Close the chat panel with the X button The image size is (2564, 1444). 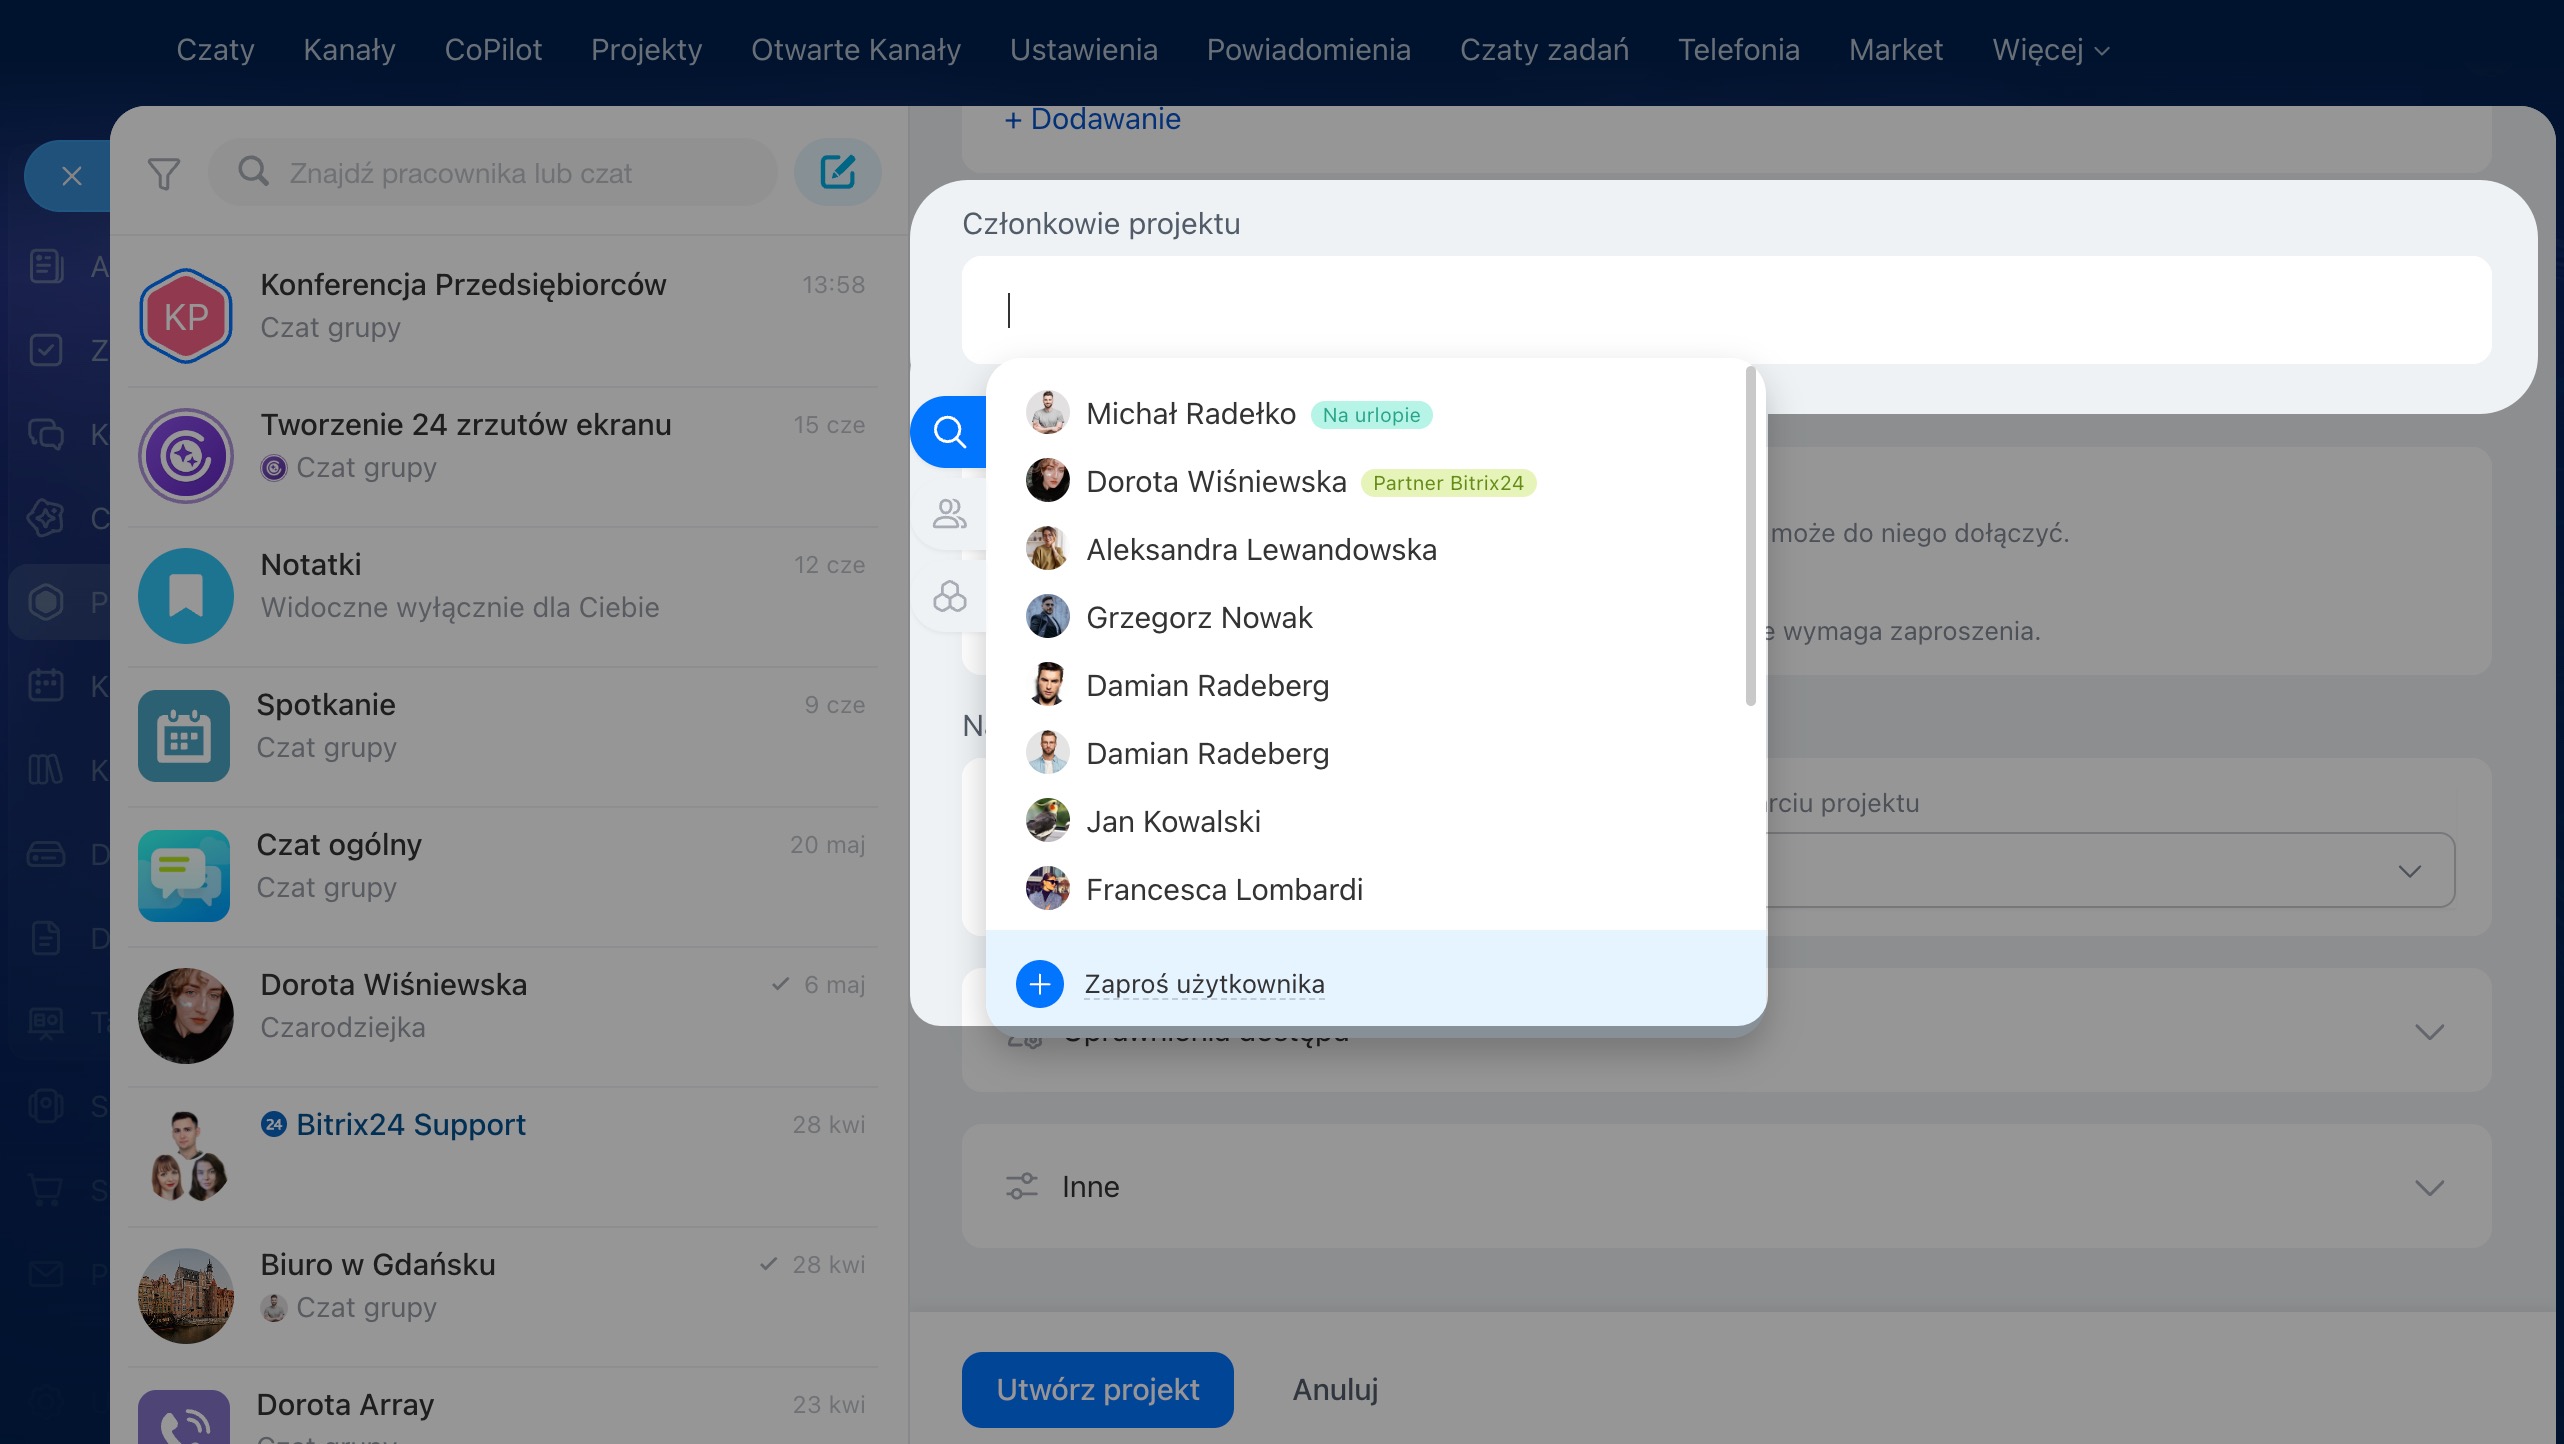click(71, 176)
